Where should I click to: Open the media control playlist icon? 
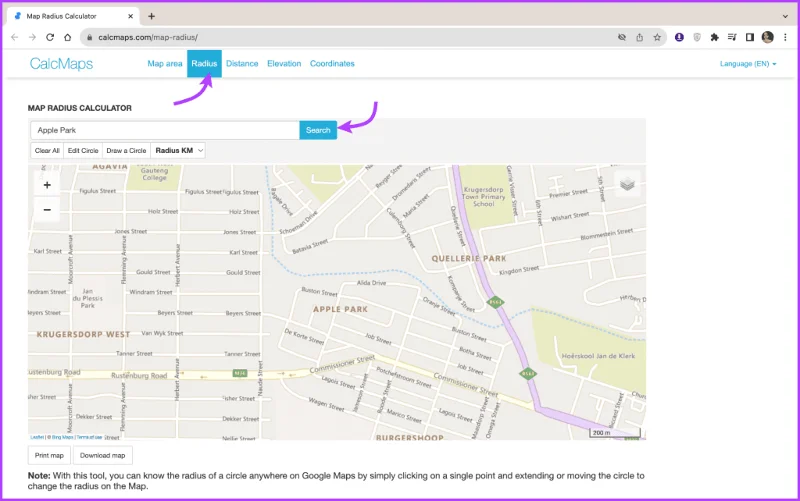tap(732, 37)
